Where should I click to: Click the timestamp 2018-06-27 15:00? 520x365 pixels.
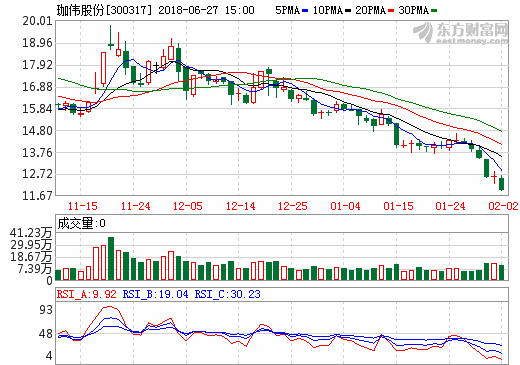coord(206,10)
